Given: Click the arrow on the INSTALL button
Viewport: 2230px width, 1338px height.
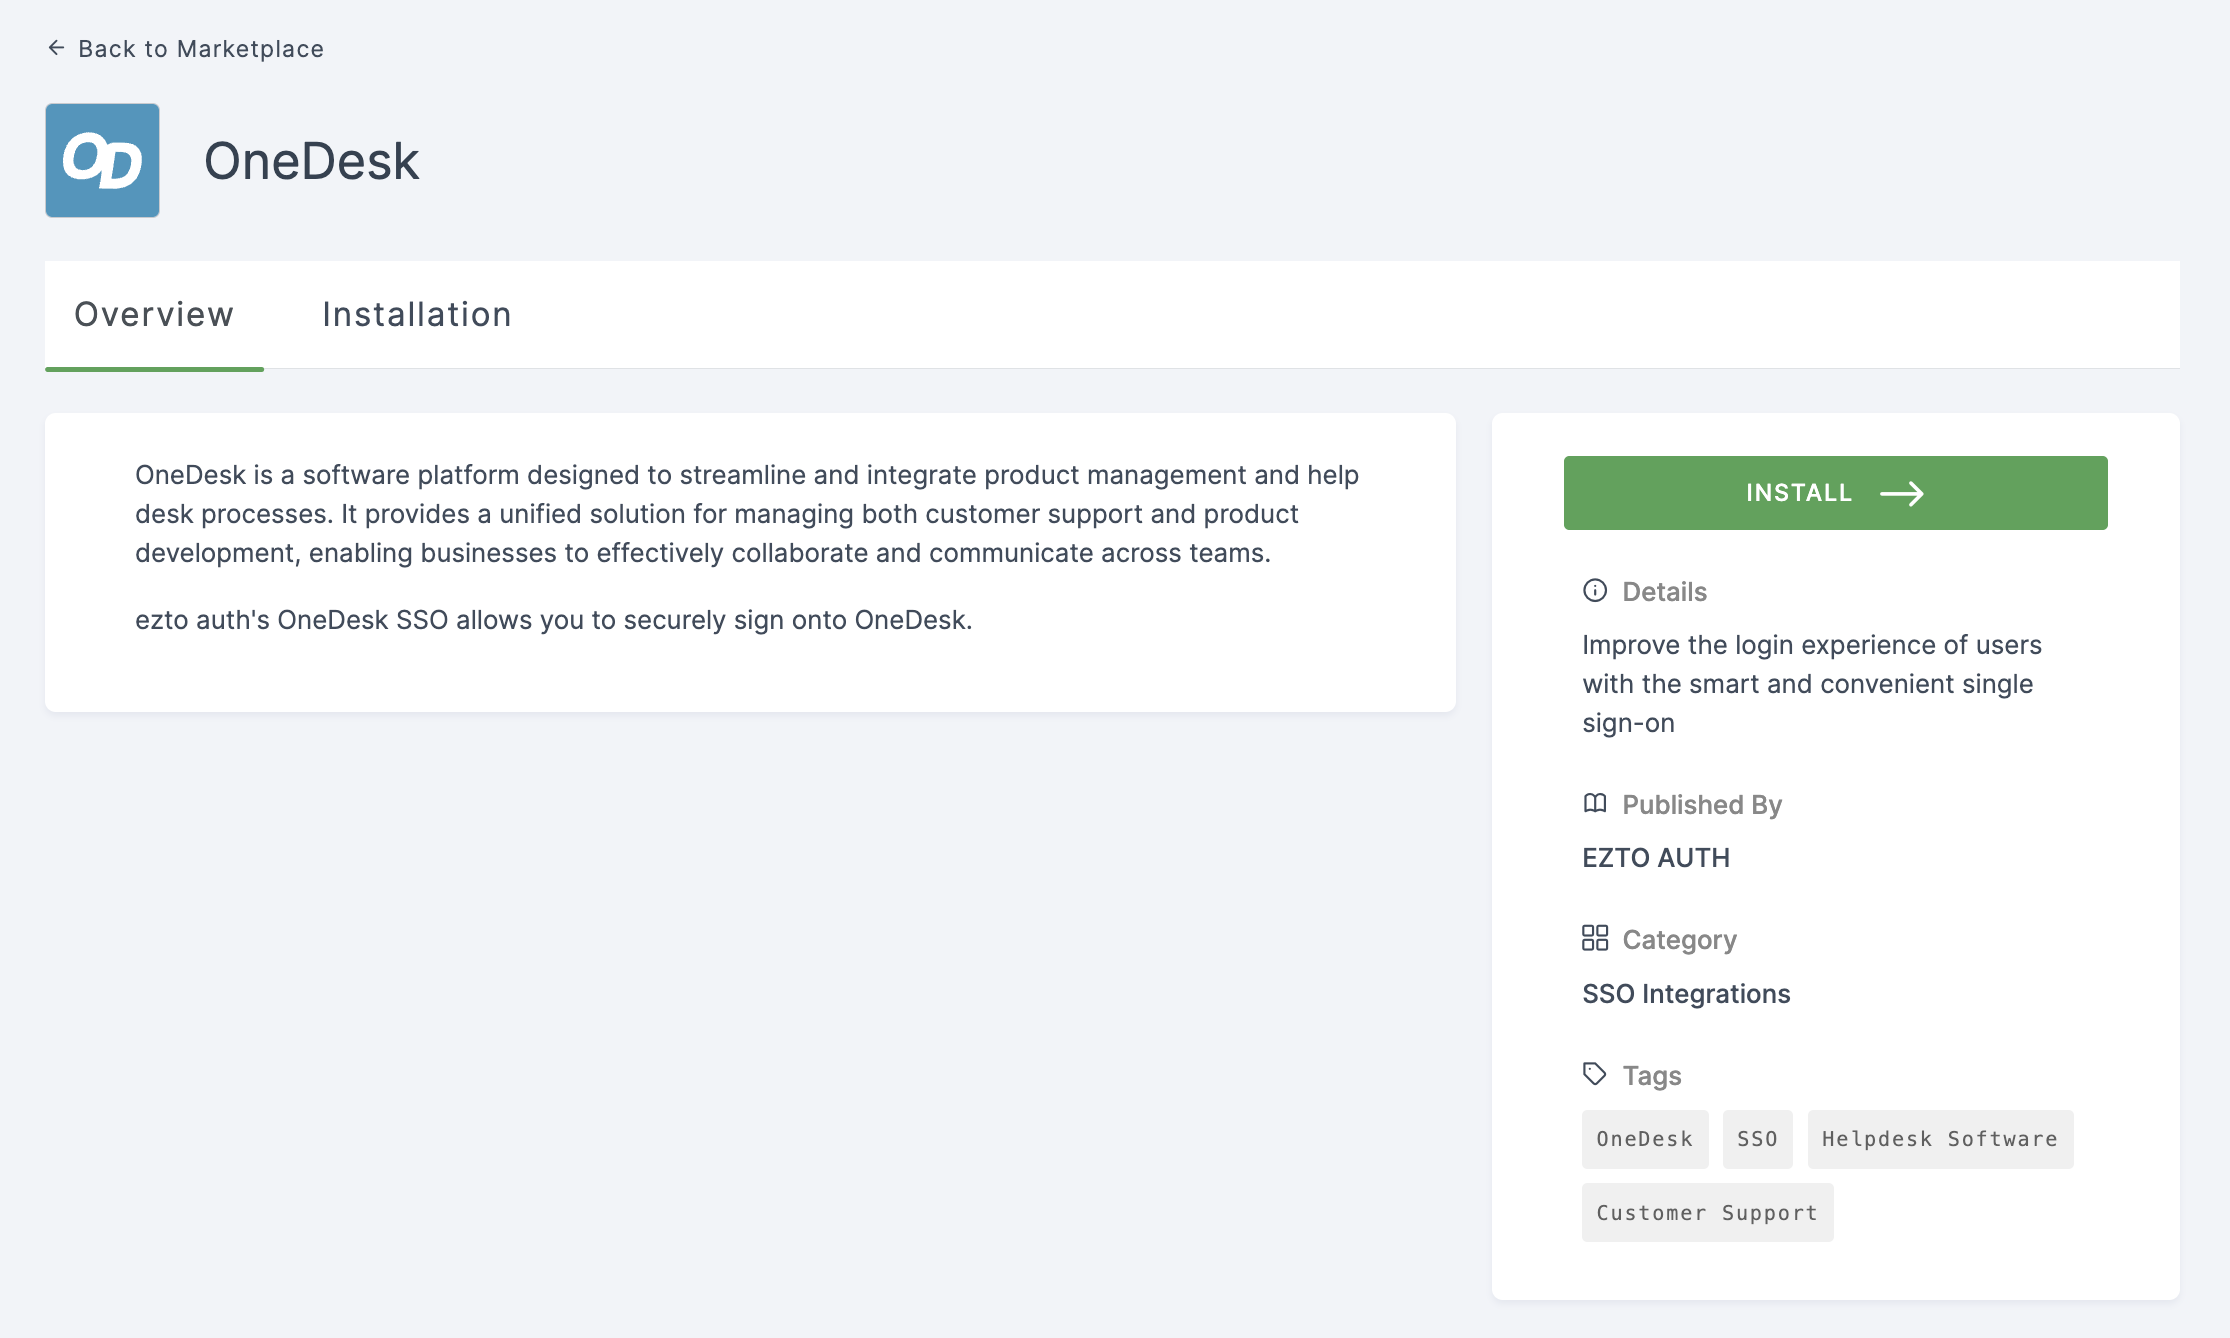Looking at the screenshot, I should point(1902,493).
